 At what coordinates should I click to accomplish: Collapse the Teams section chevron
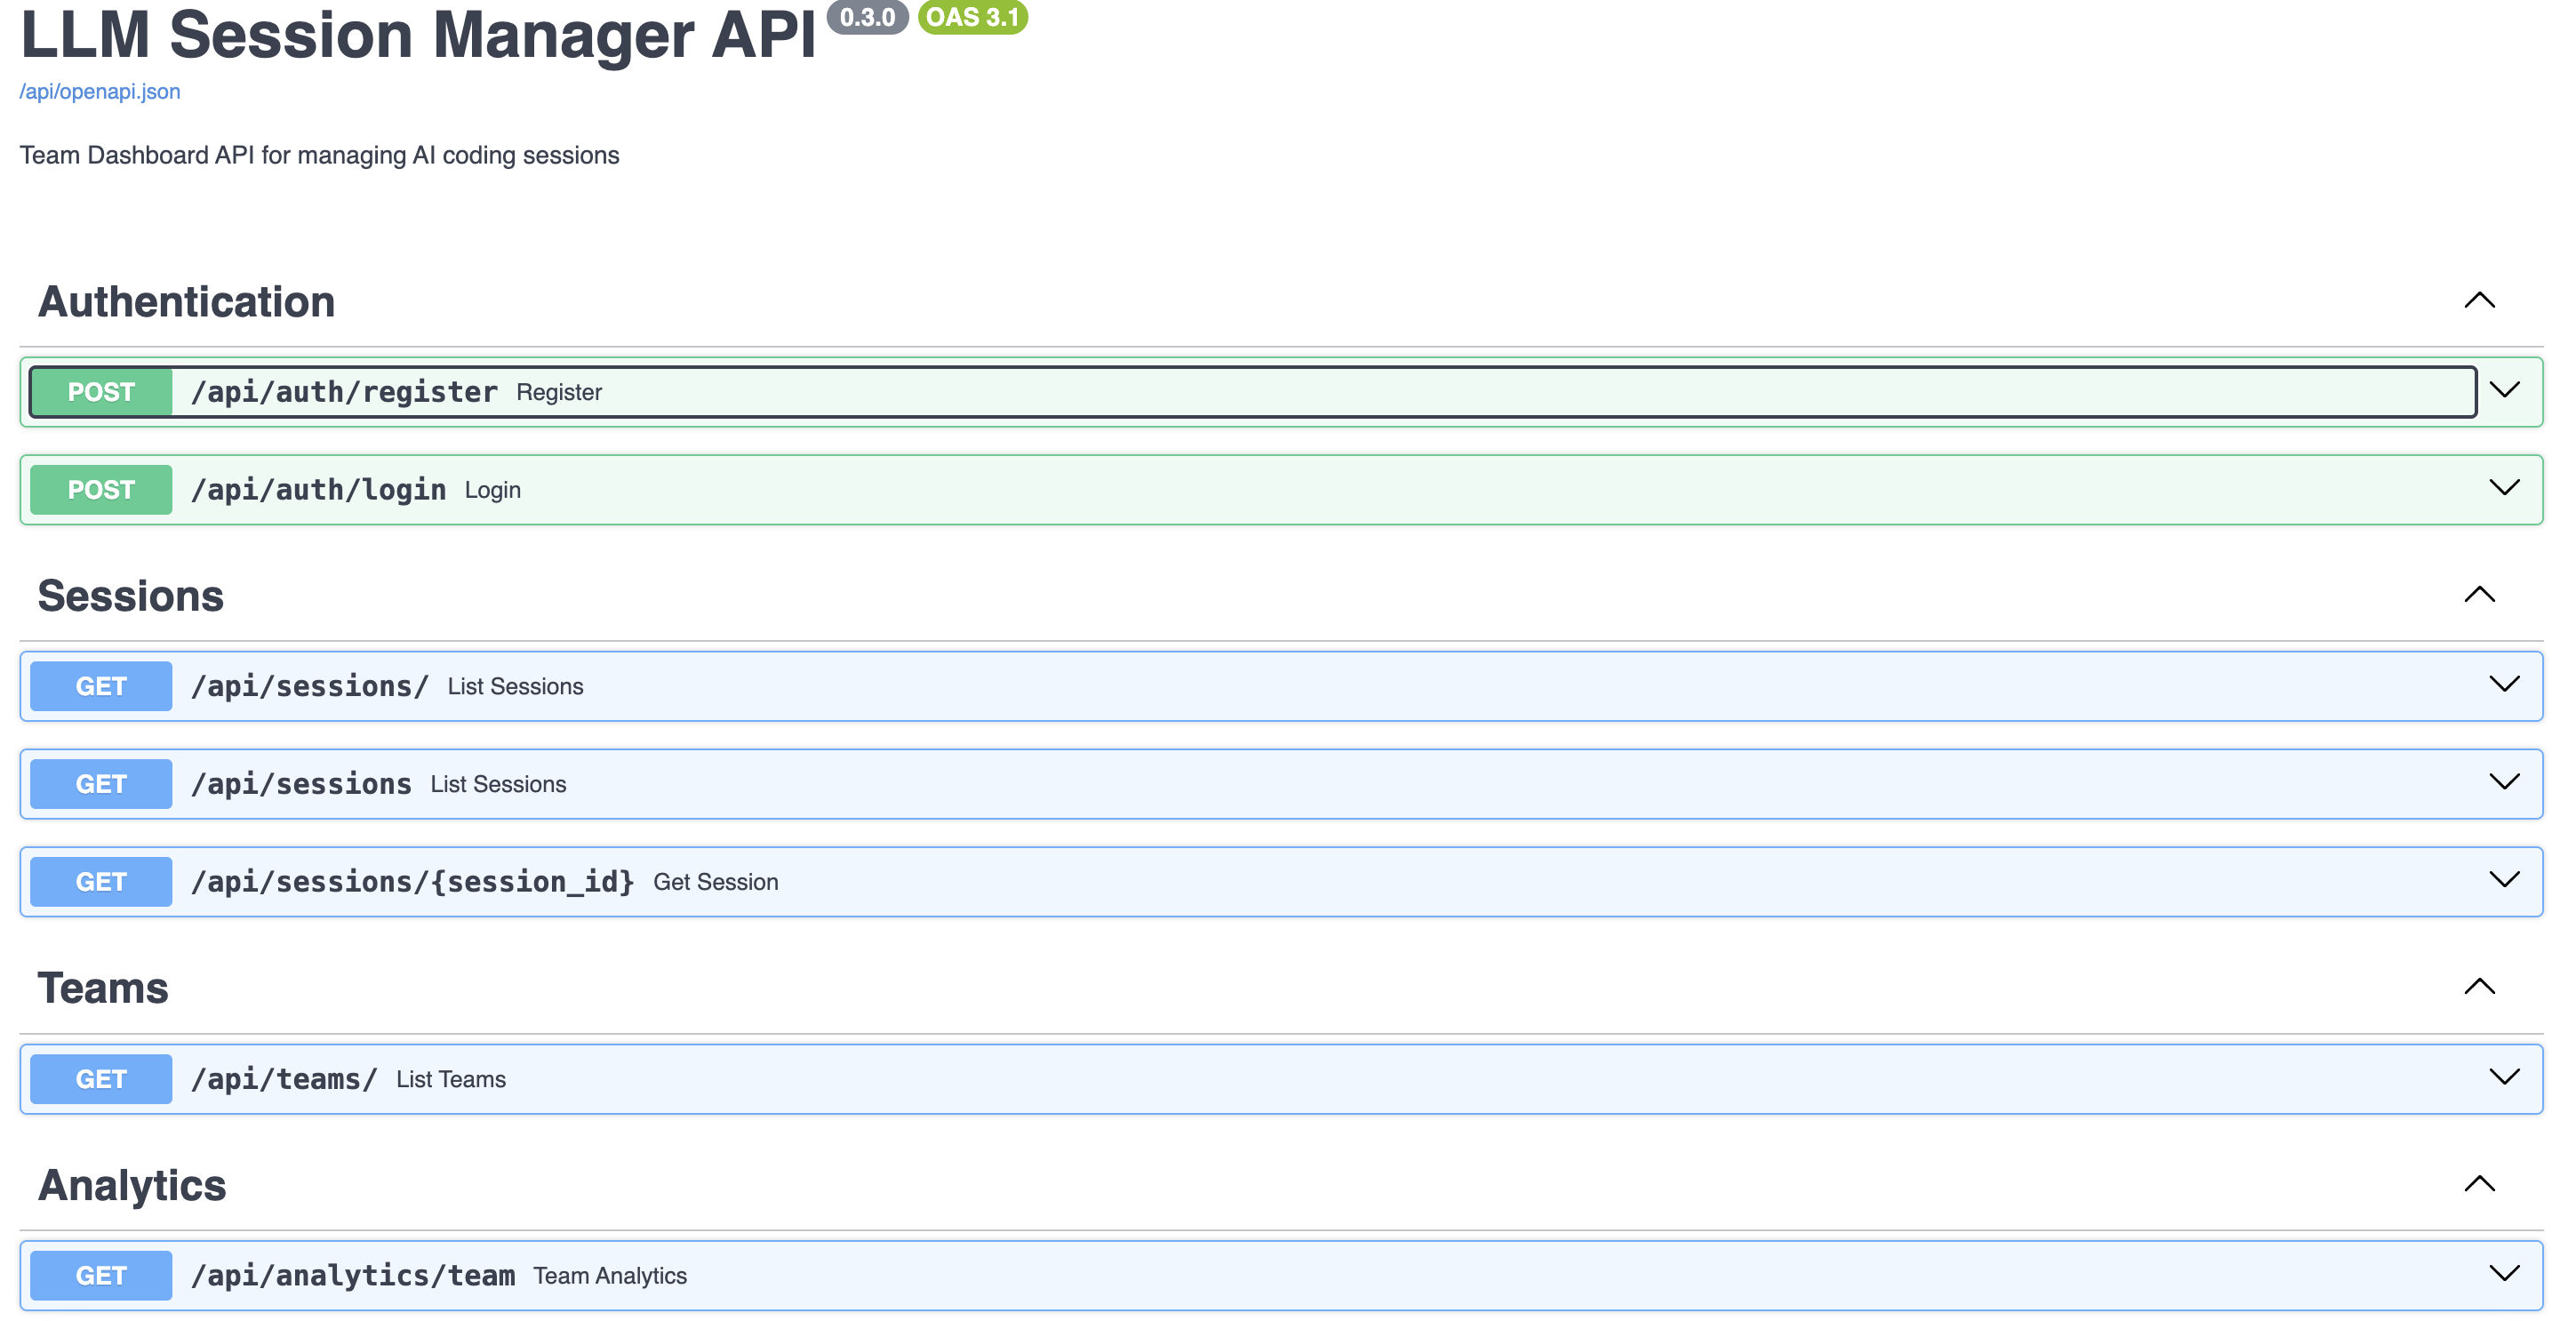pos(2479,987)
